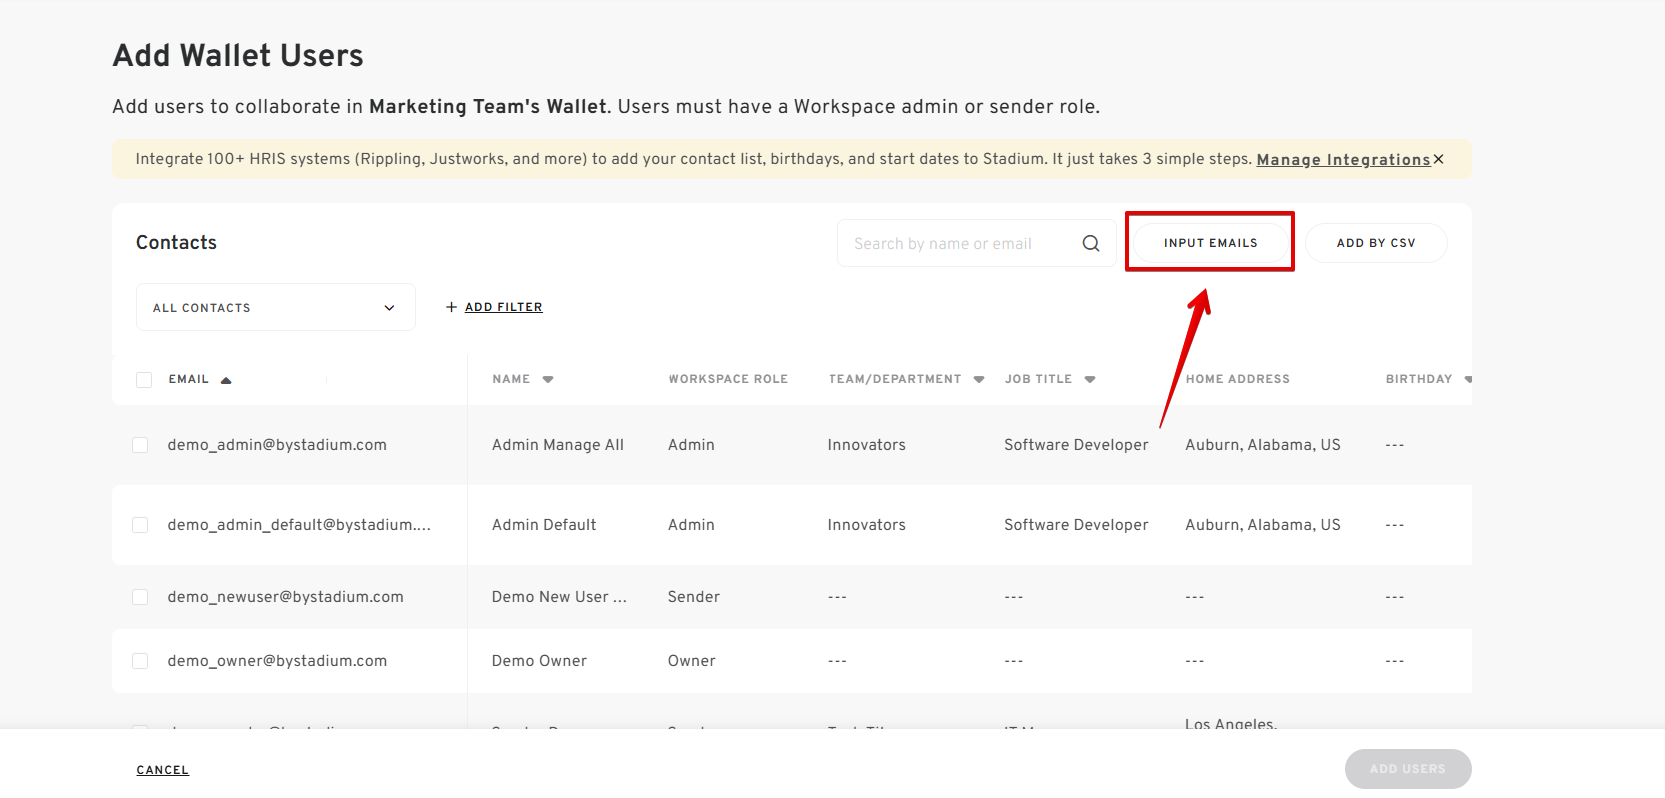Viewport: 1665px width, 798px height.
Task: Sort by Team/Department column arrow
Action: pyautogui.click(x=979, y=379)
